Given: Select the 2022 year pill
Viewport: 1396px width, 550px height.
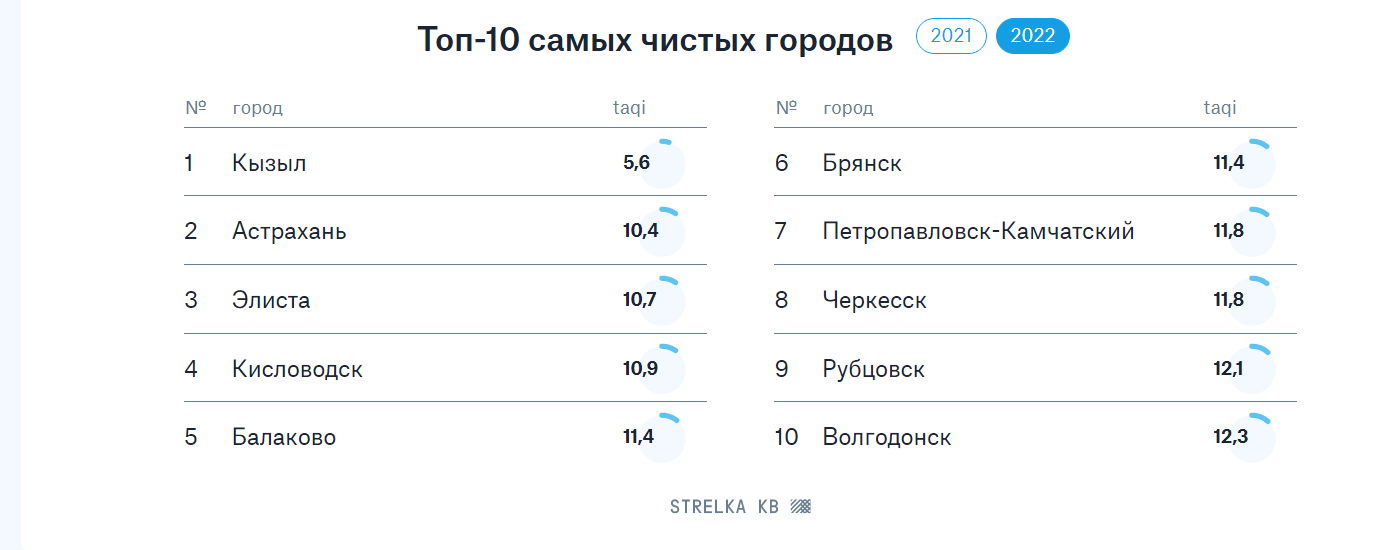Looking at the screenshot, I should 1033,36.
